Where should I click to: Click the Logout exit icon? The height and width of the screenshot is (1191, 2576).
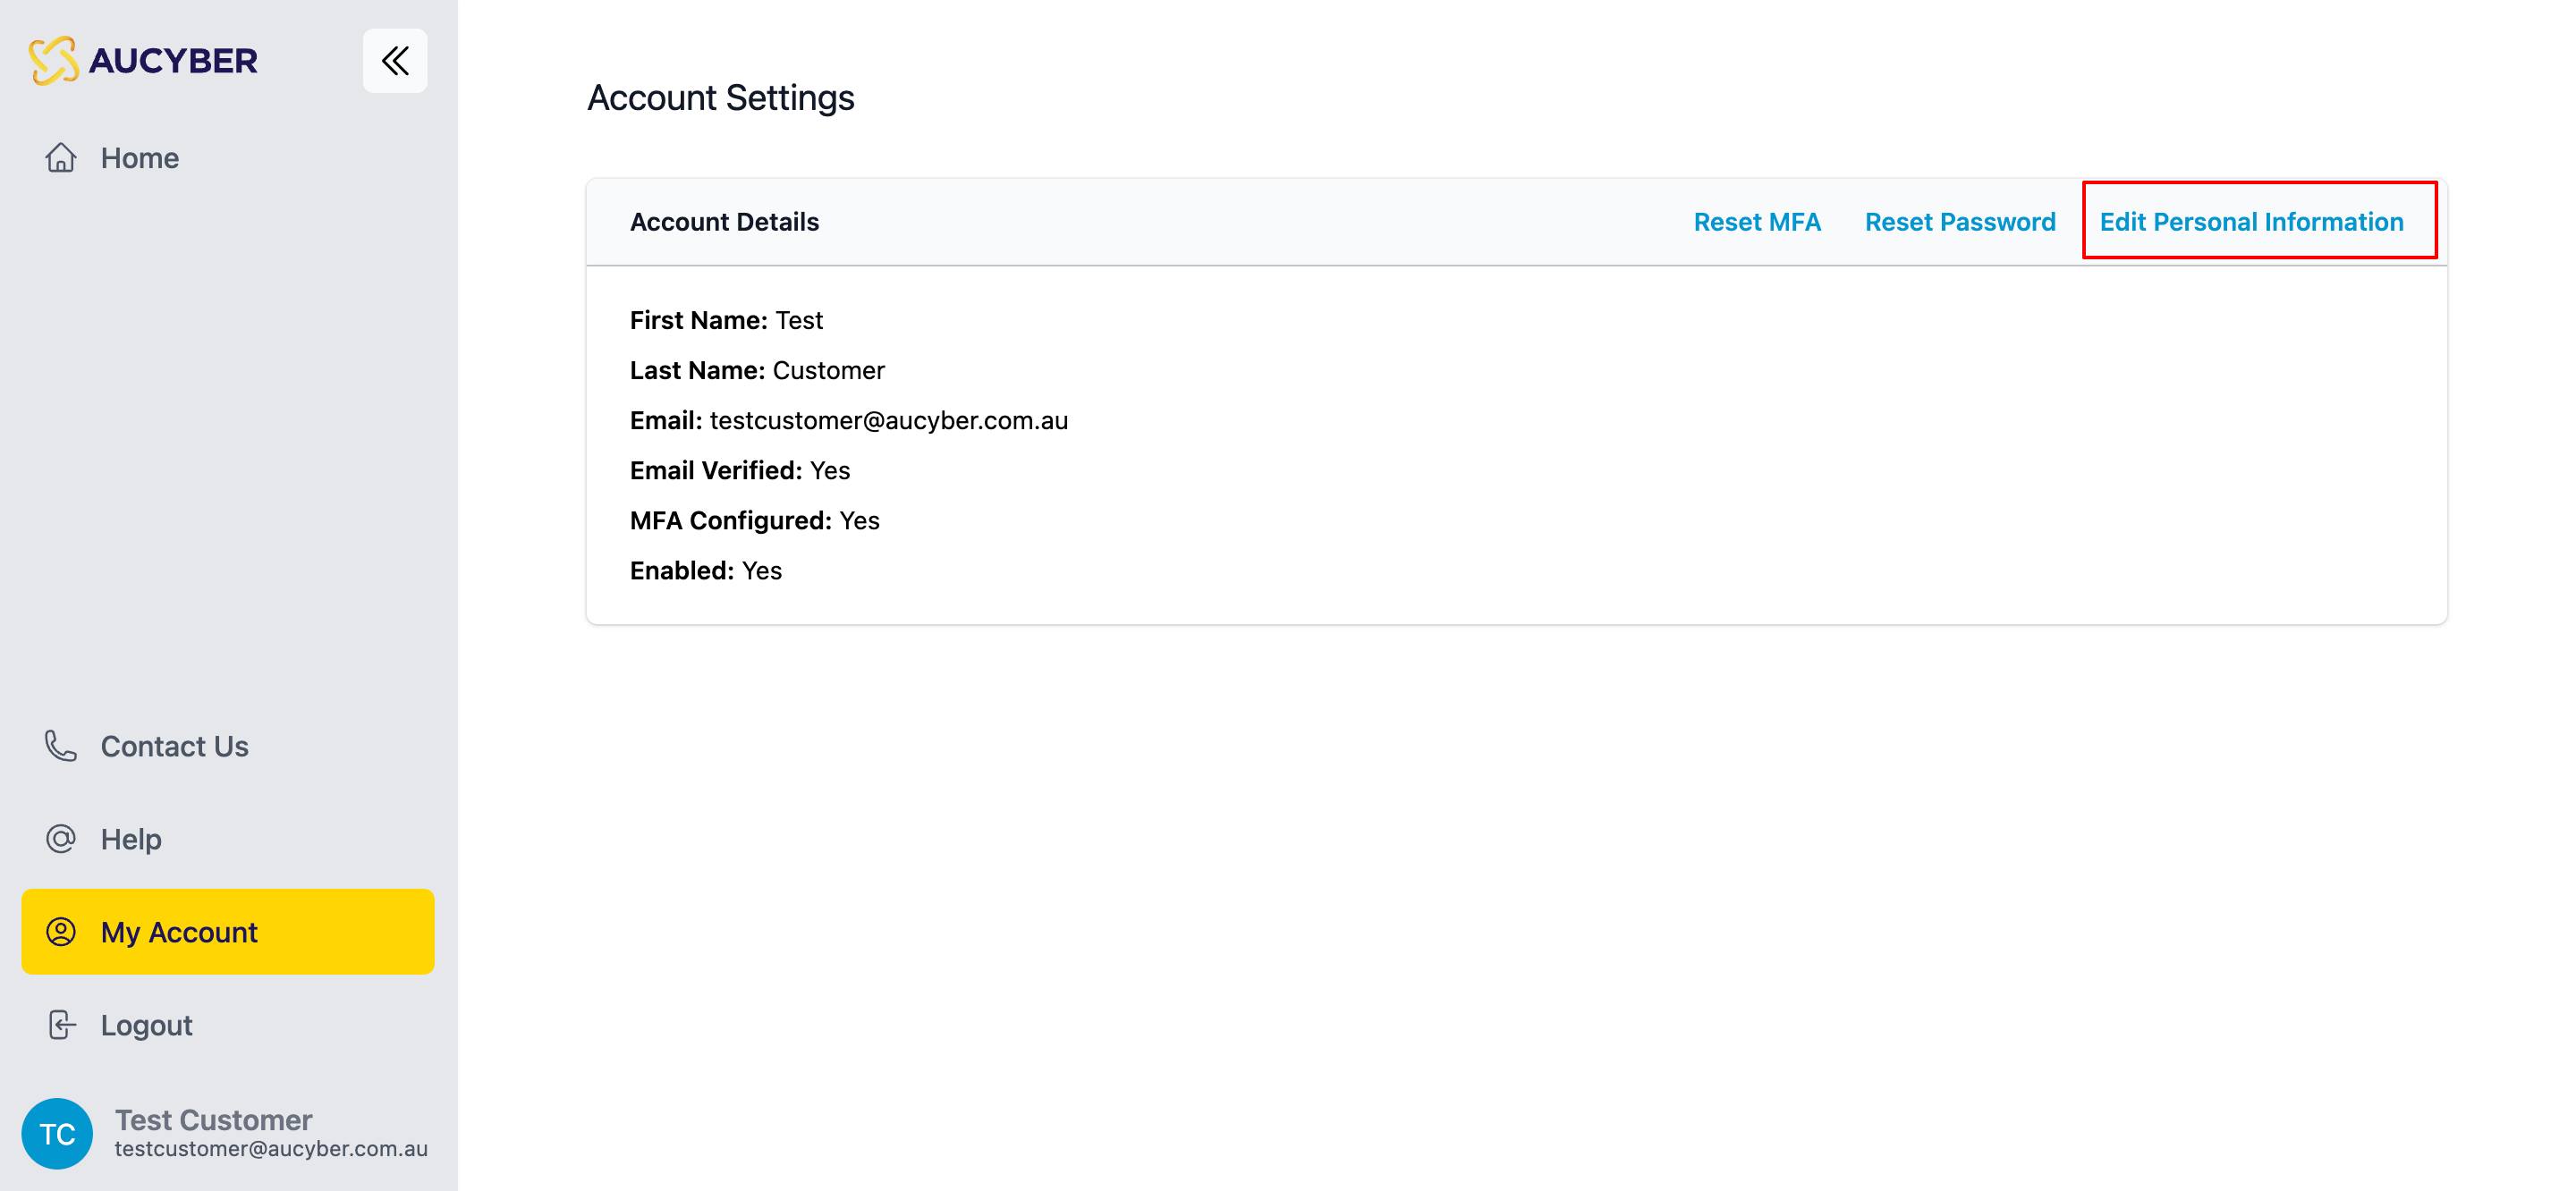(x=61, y=1024)
